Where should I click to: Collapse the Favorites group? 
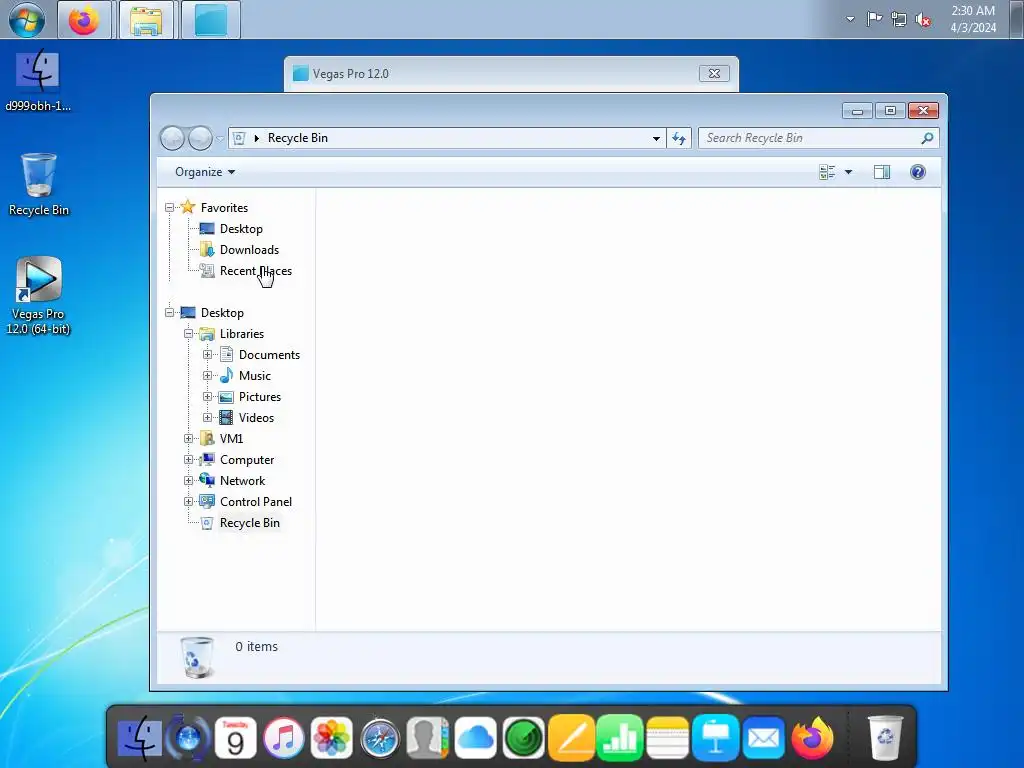pos(169,208)
